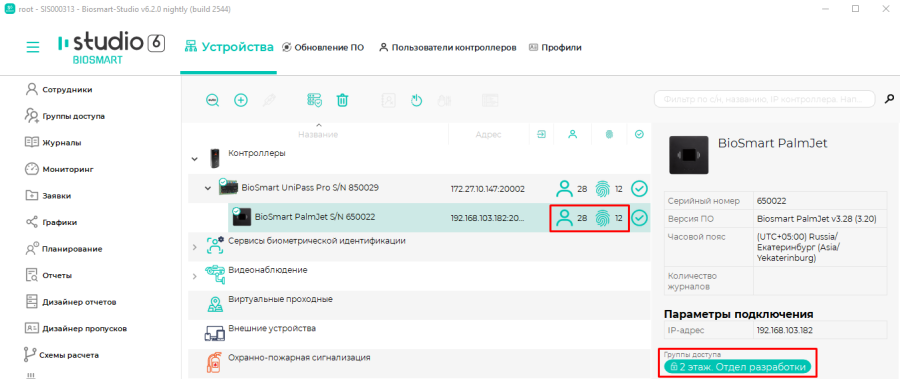
Task: Click status checkmark in PalmJet row
Action: [639, 218]
